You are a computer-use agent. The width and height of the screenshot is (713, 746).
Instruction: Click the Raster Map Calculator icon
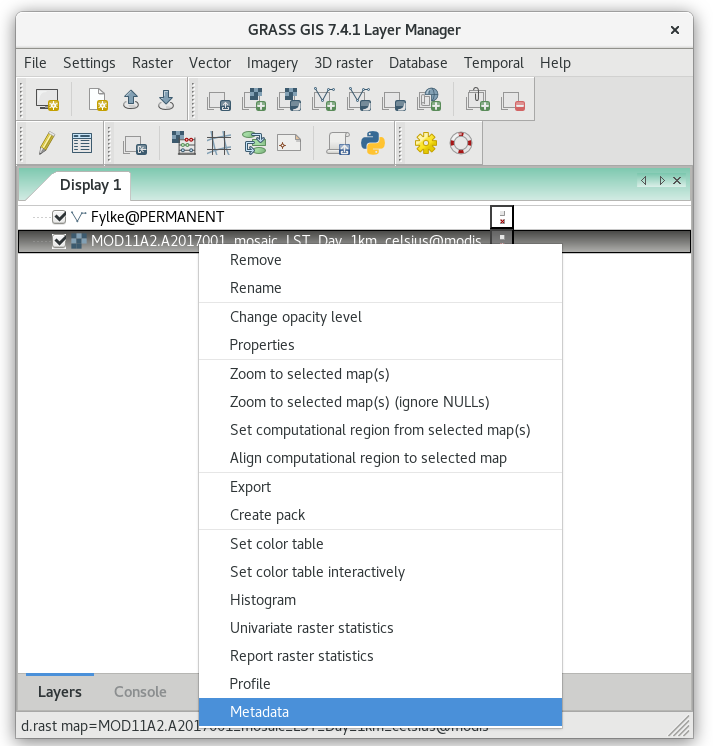184,143
